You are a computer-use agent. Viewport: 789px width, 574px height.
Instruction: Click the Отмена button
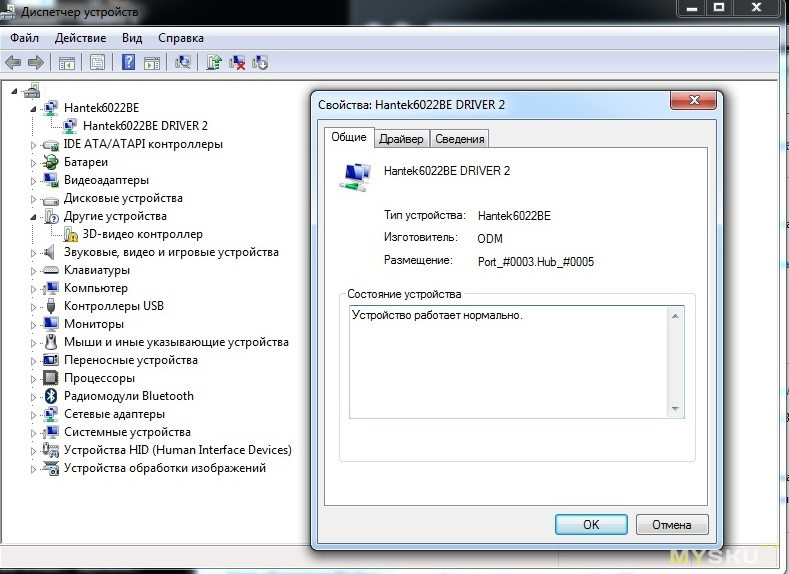coord(672,525)
